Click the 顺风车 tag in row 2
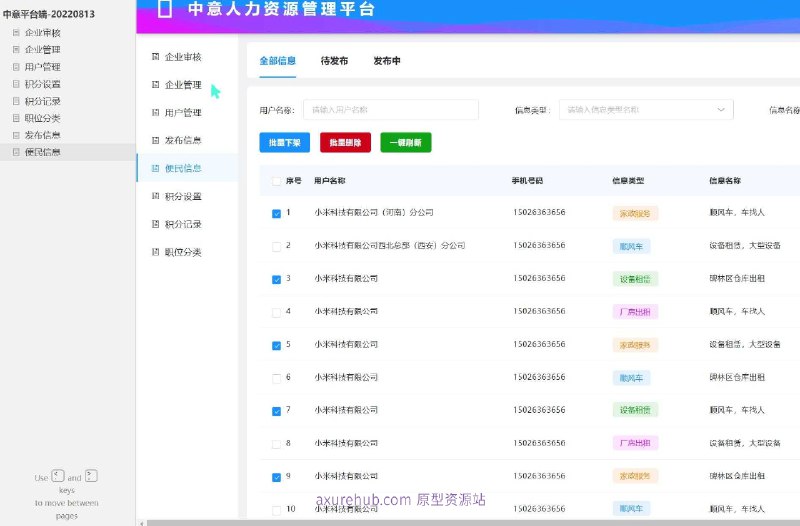The width and height of the screenshot is (800, 526). [x=631, y=246]
